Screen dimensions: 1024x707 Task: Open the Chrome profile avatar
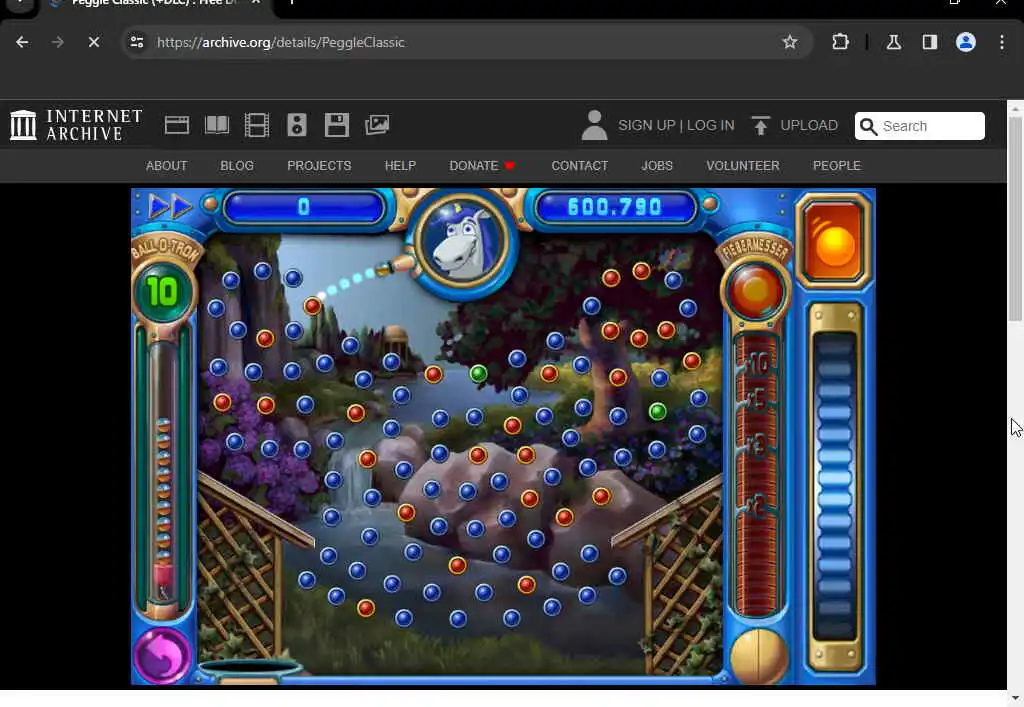[965, 42]
